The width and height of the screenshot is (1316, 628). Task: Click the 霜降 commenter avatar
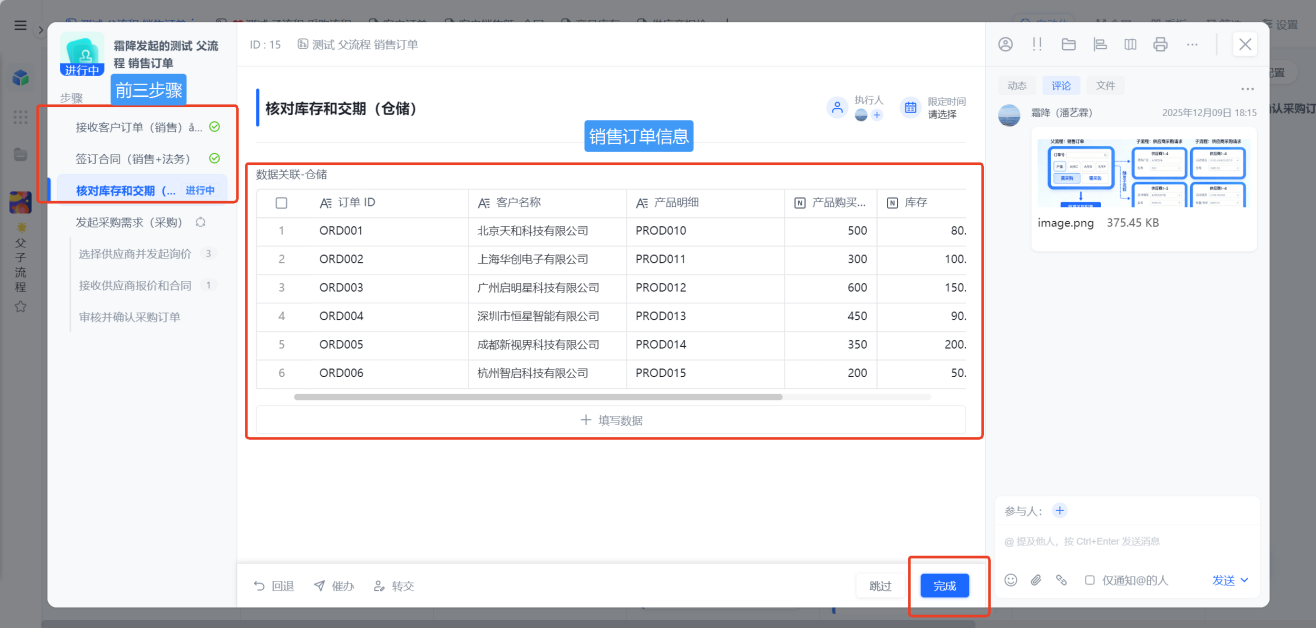pos(1009,115)
